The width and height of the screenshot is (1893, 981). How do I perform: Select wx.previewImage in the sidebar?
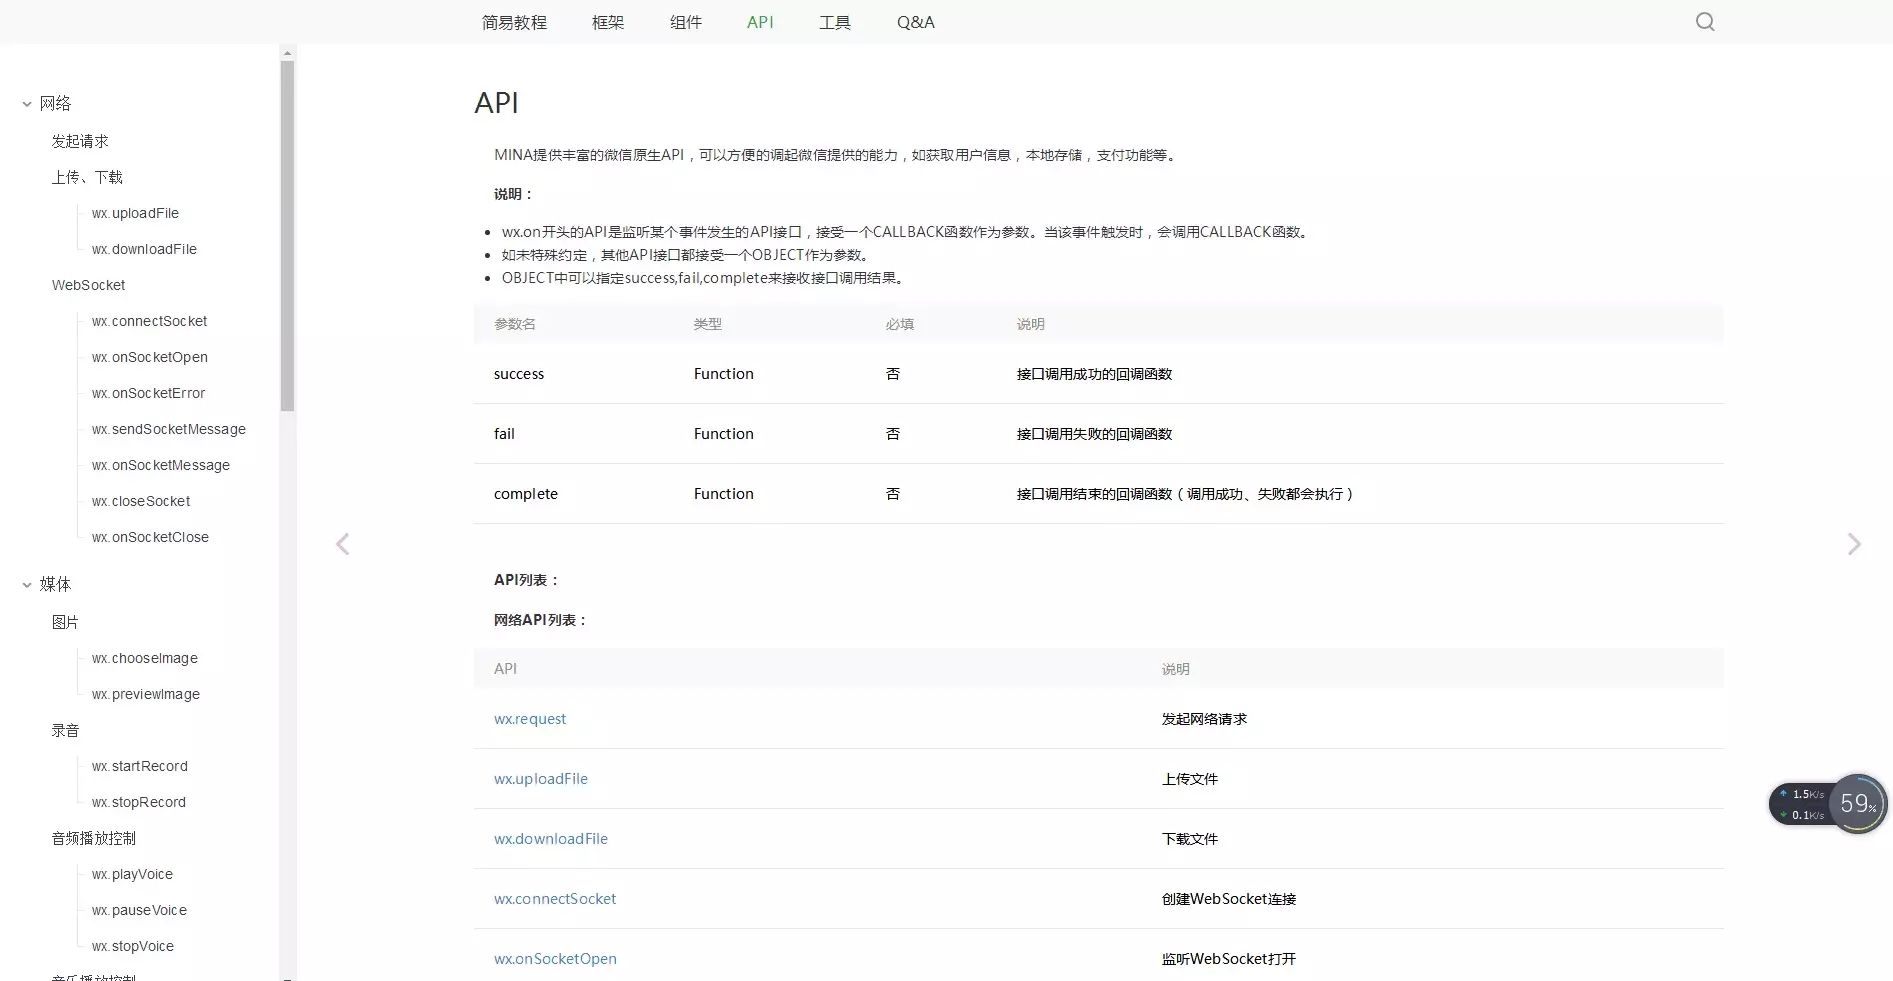click(145, 694)
